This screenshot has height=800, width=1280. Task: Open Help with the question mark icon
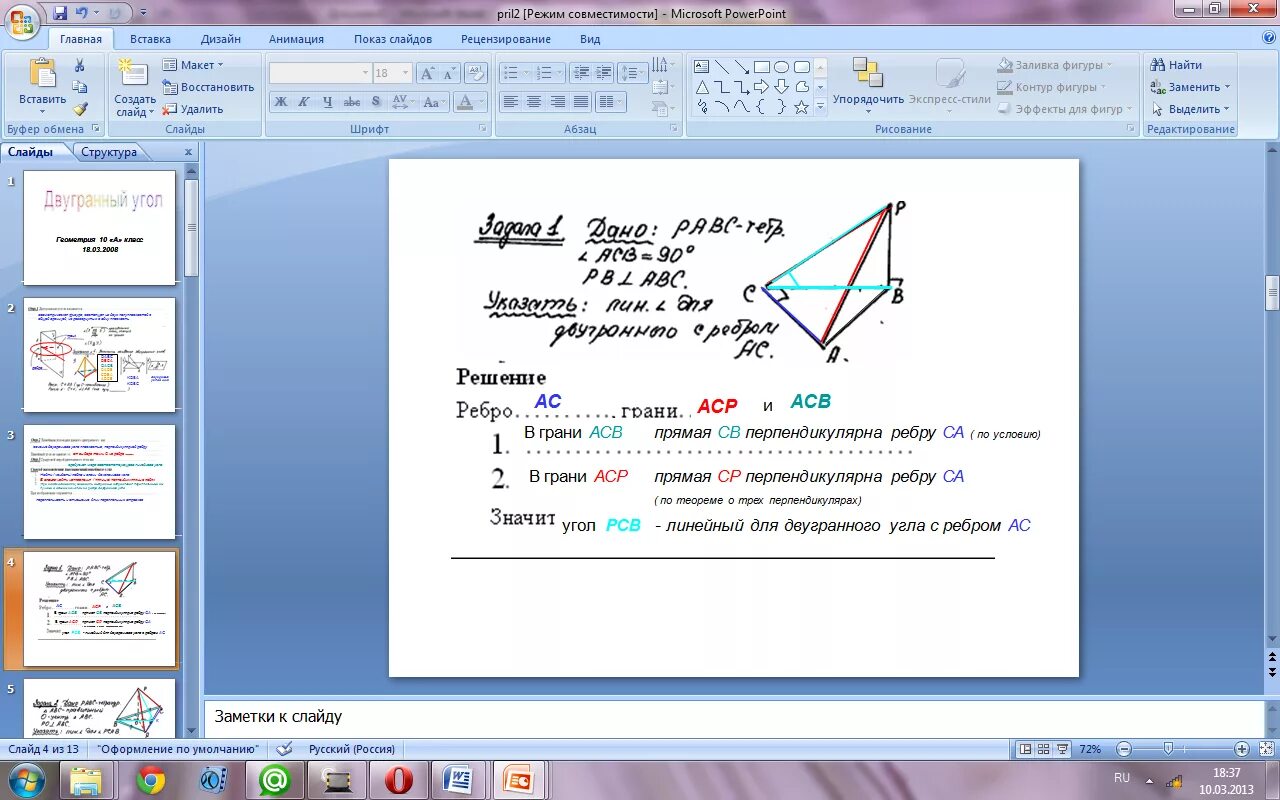point(1268,39)
